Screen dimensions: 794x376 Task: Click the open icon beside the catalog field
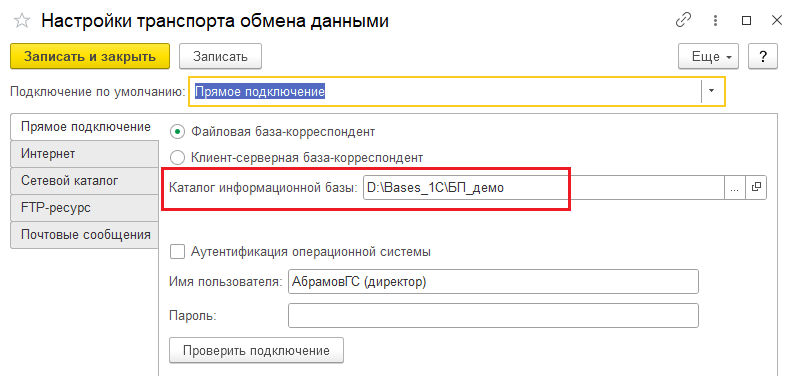(756, 187)
